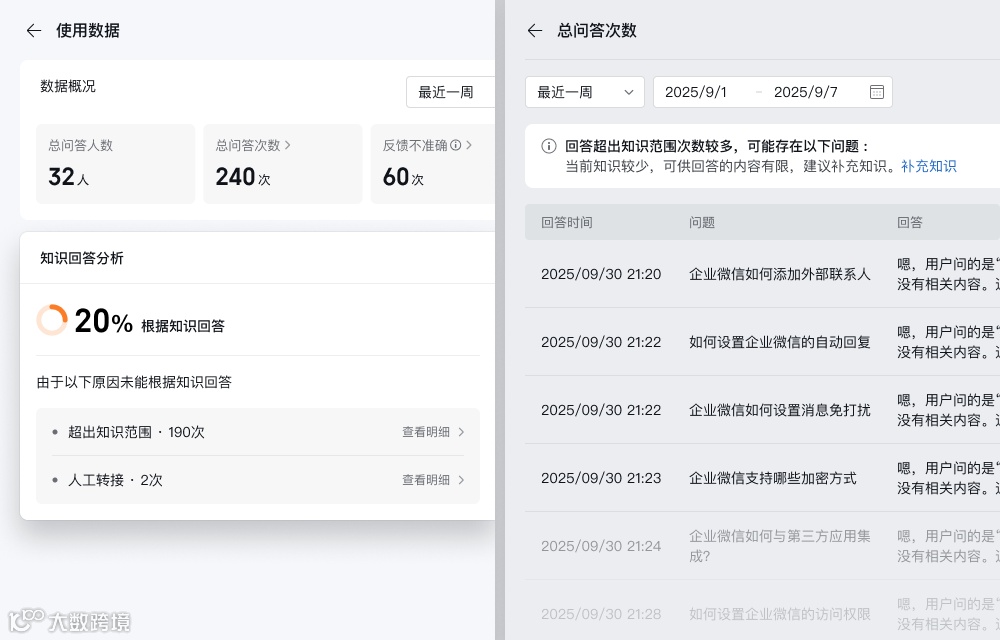Viewport: 1000px width, 640px height.
Task: Select row 如何设置企业微信的访问权限
Action: point(762,610)
